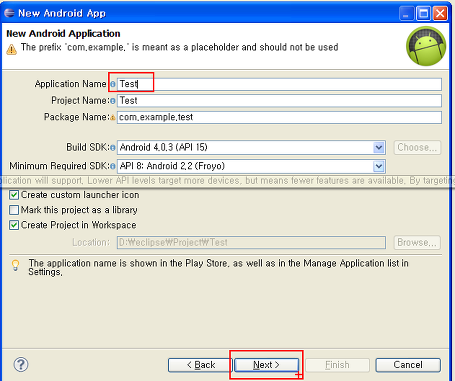Click the warning triangle icon in header
The width and height of the screenshot is (455, 381).
(11, 49)
